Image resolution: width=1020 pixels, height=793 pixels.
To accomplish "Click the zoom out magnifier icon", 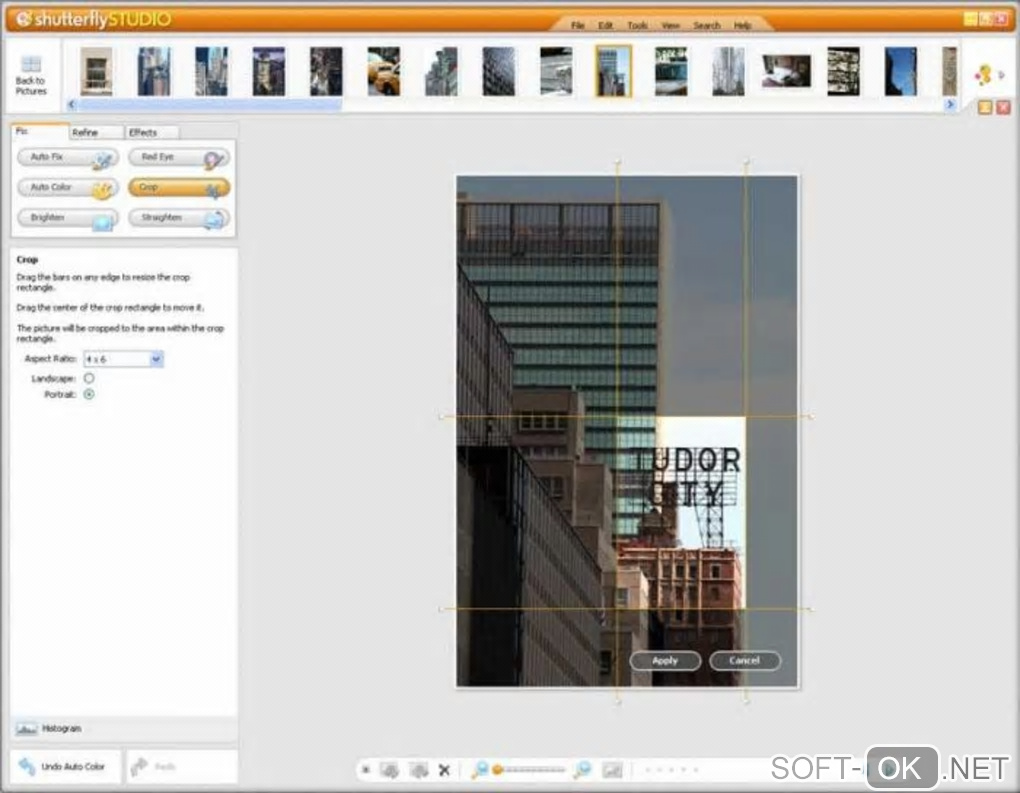I will (x=479, y=770).
